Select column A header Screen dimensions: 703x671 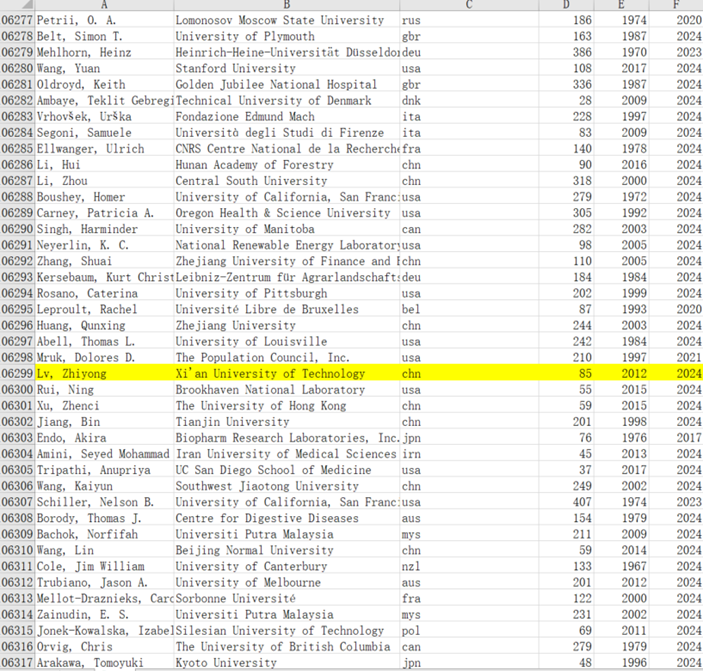(x=104, y=6)
